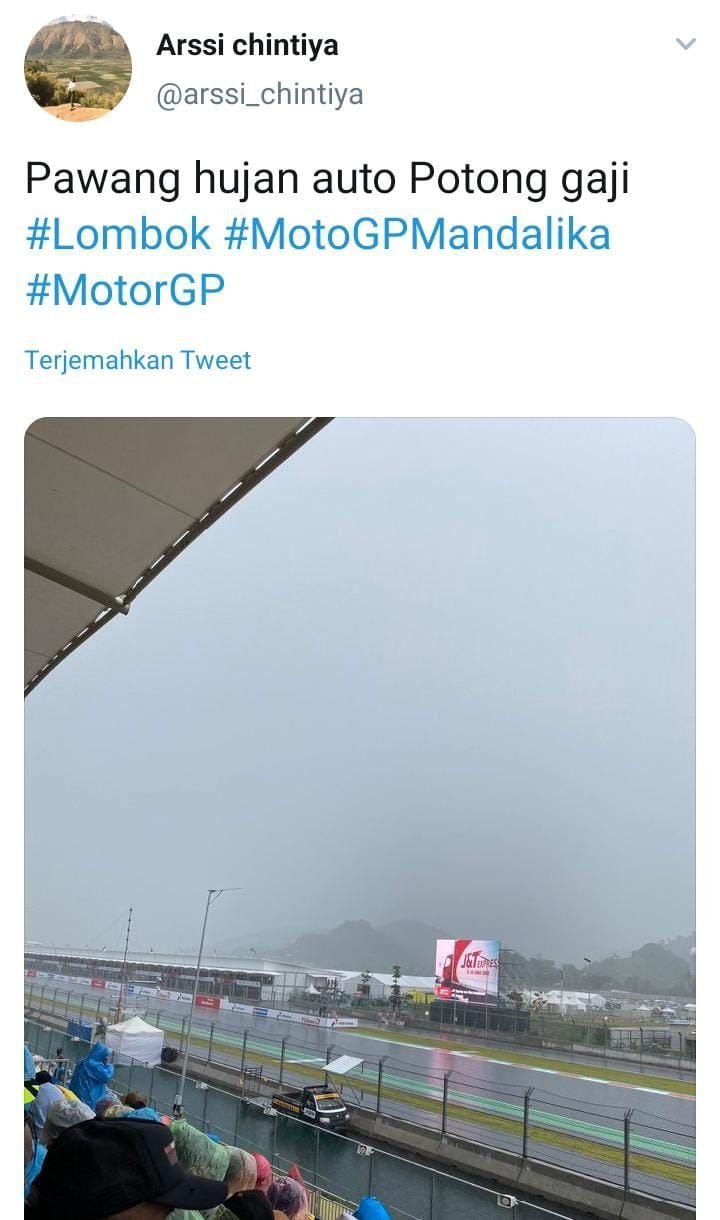This screenshot has width=720, height=1220.
Task: Open the rainy circuit photo
Action: click(360, 818)
